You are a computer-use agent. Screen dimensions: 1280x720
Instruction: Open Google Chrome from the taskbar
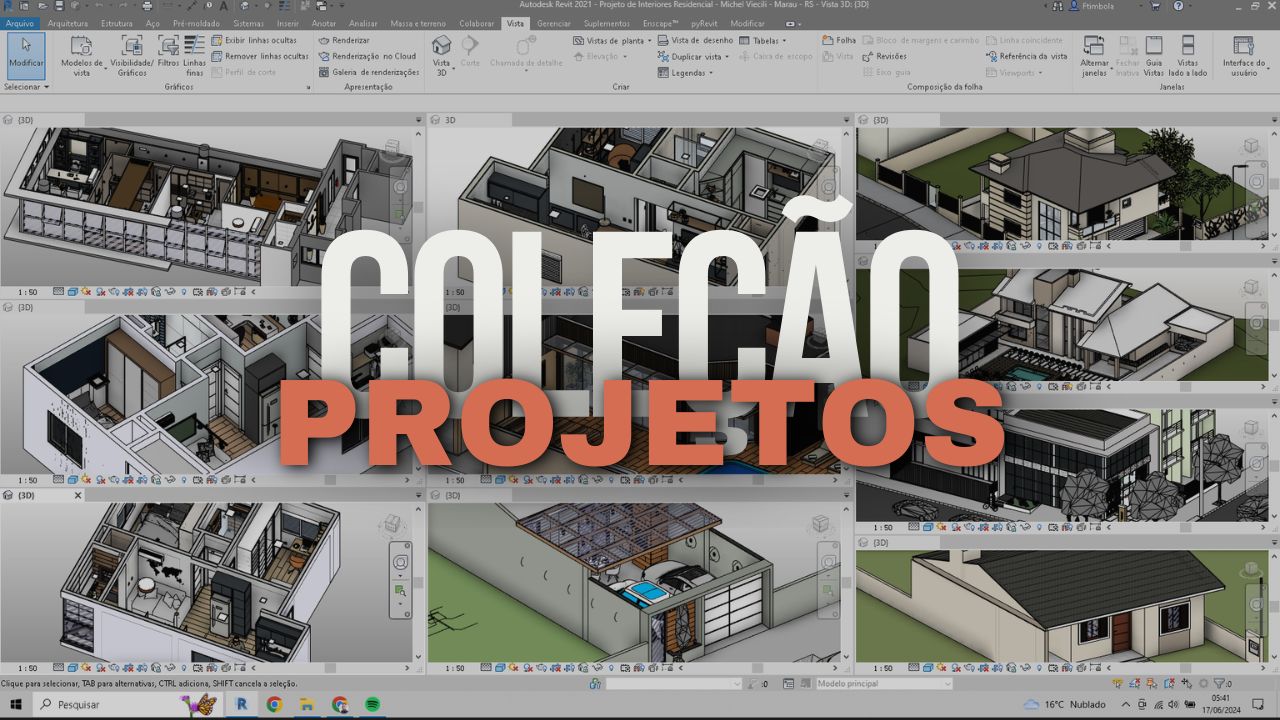point(274,704)
